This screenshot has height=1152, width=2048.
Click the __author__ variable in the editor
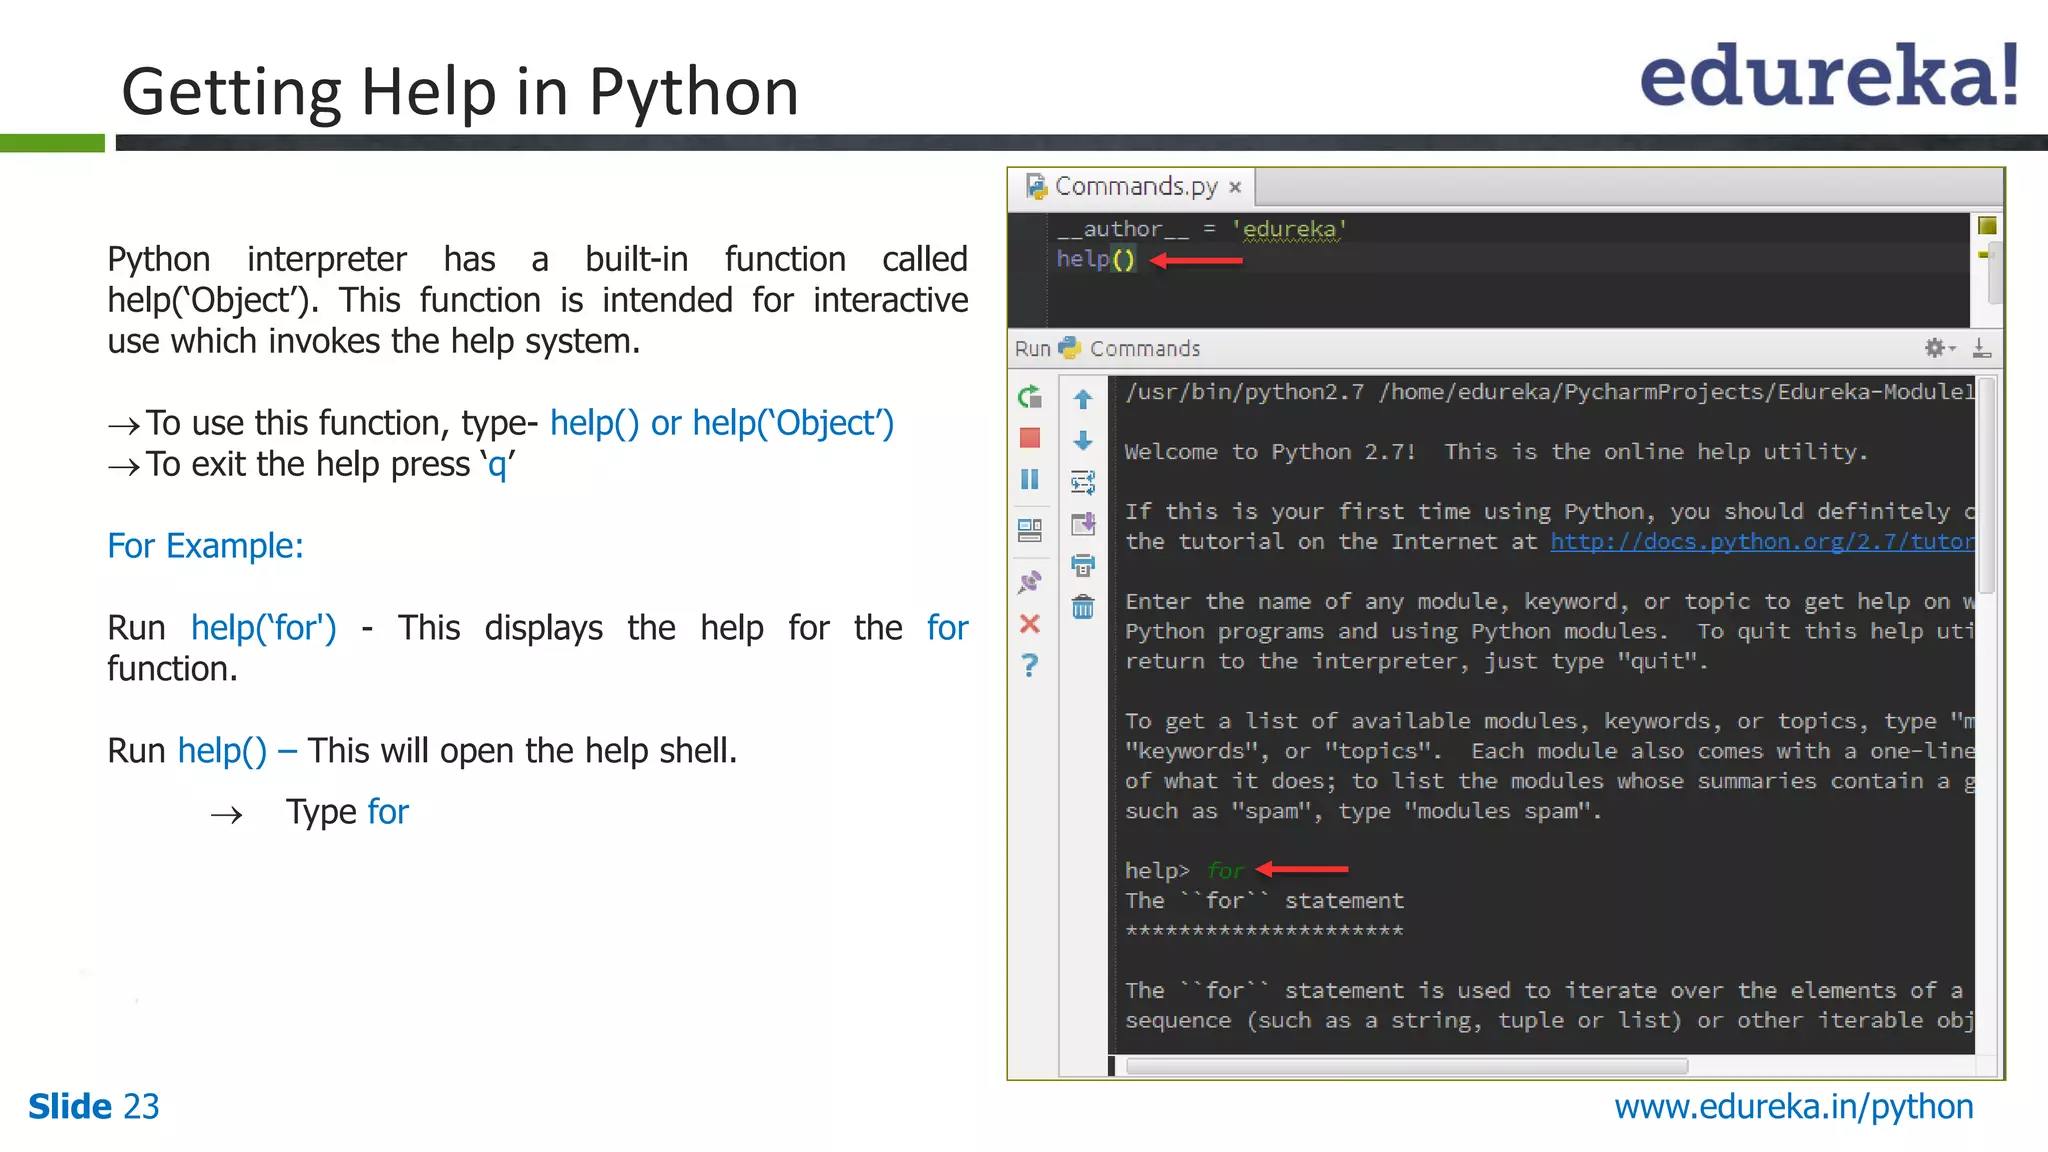pos(1123,230)
